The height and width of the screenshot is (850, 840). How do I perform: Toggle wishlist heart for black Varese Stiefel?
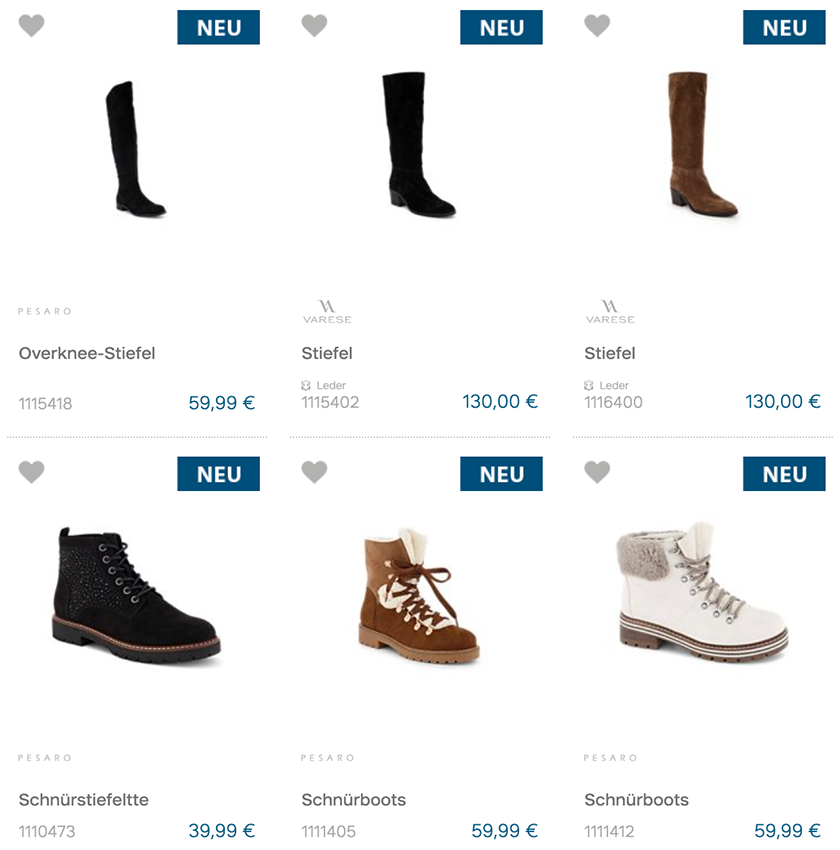[314, 25]
